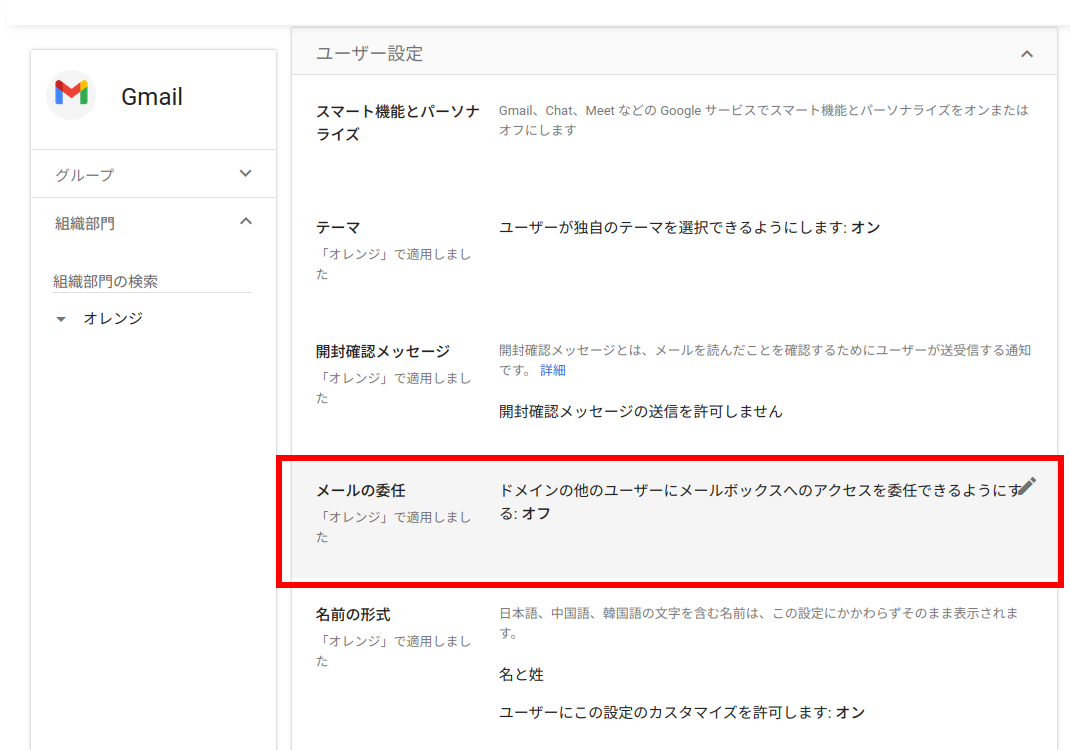Click the 名と姓 name format value

(521, 675)
